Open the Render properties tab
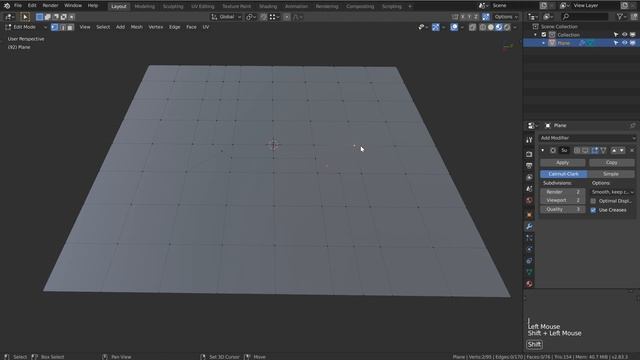The width and height of the screenshot is (640, 360). click(529, 154)
